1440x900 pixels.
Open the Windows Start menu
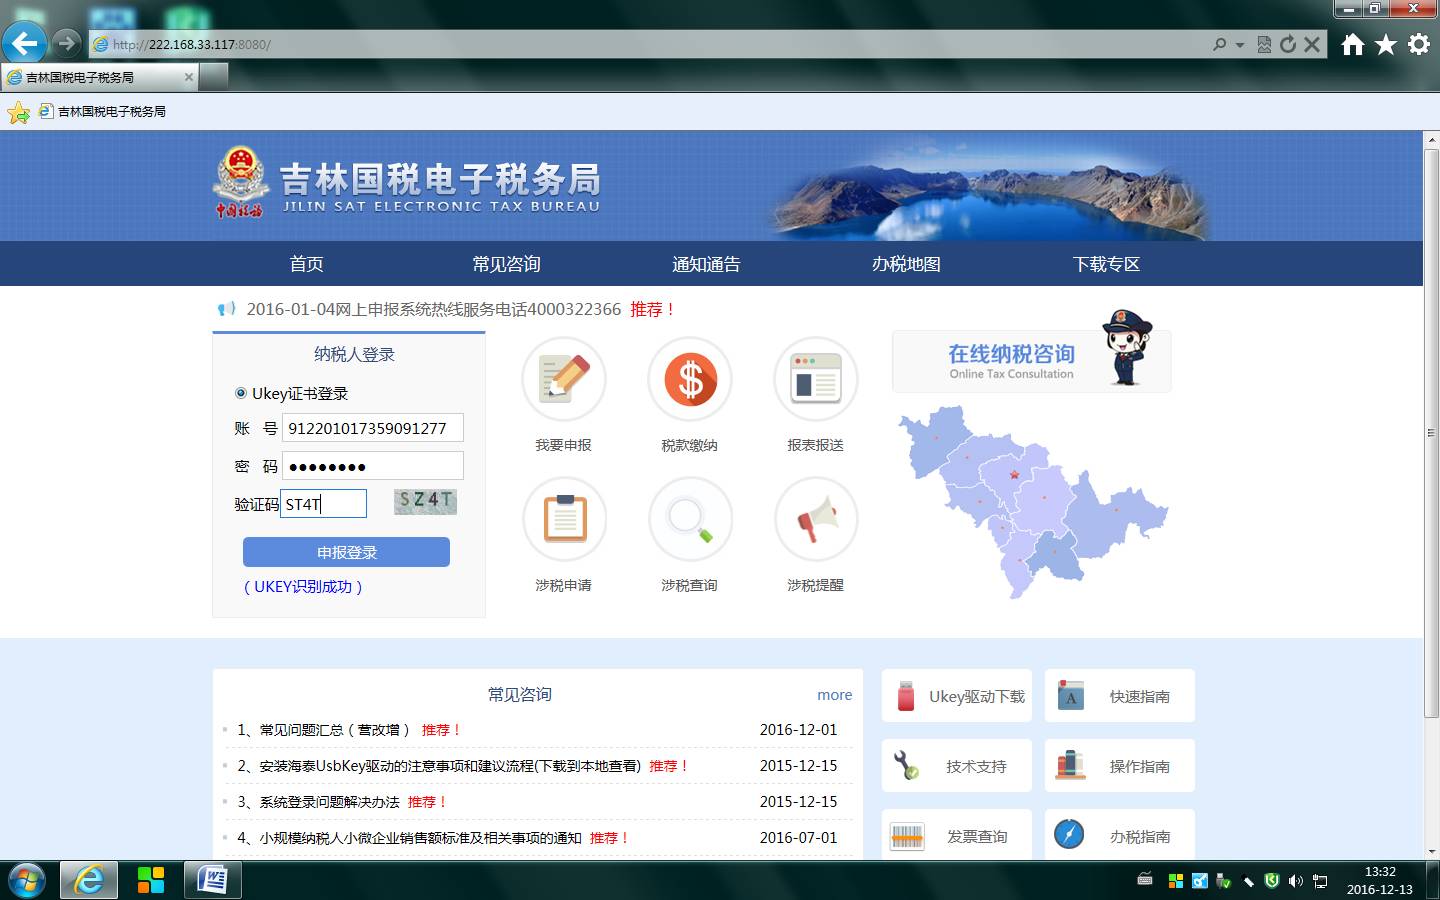click(x=26, y=880)
